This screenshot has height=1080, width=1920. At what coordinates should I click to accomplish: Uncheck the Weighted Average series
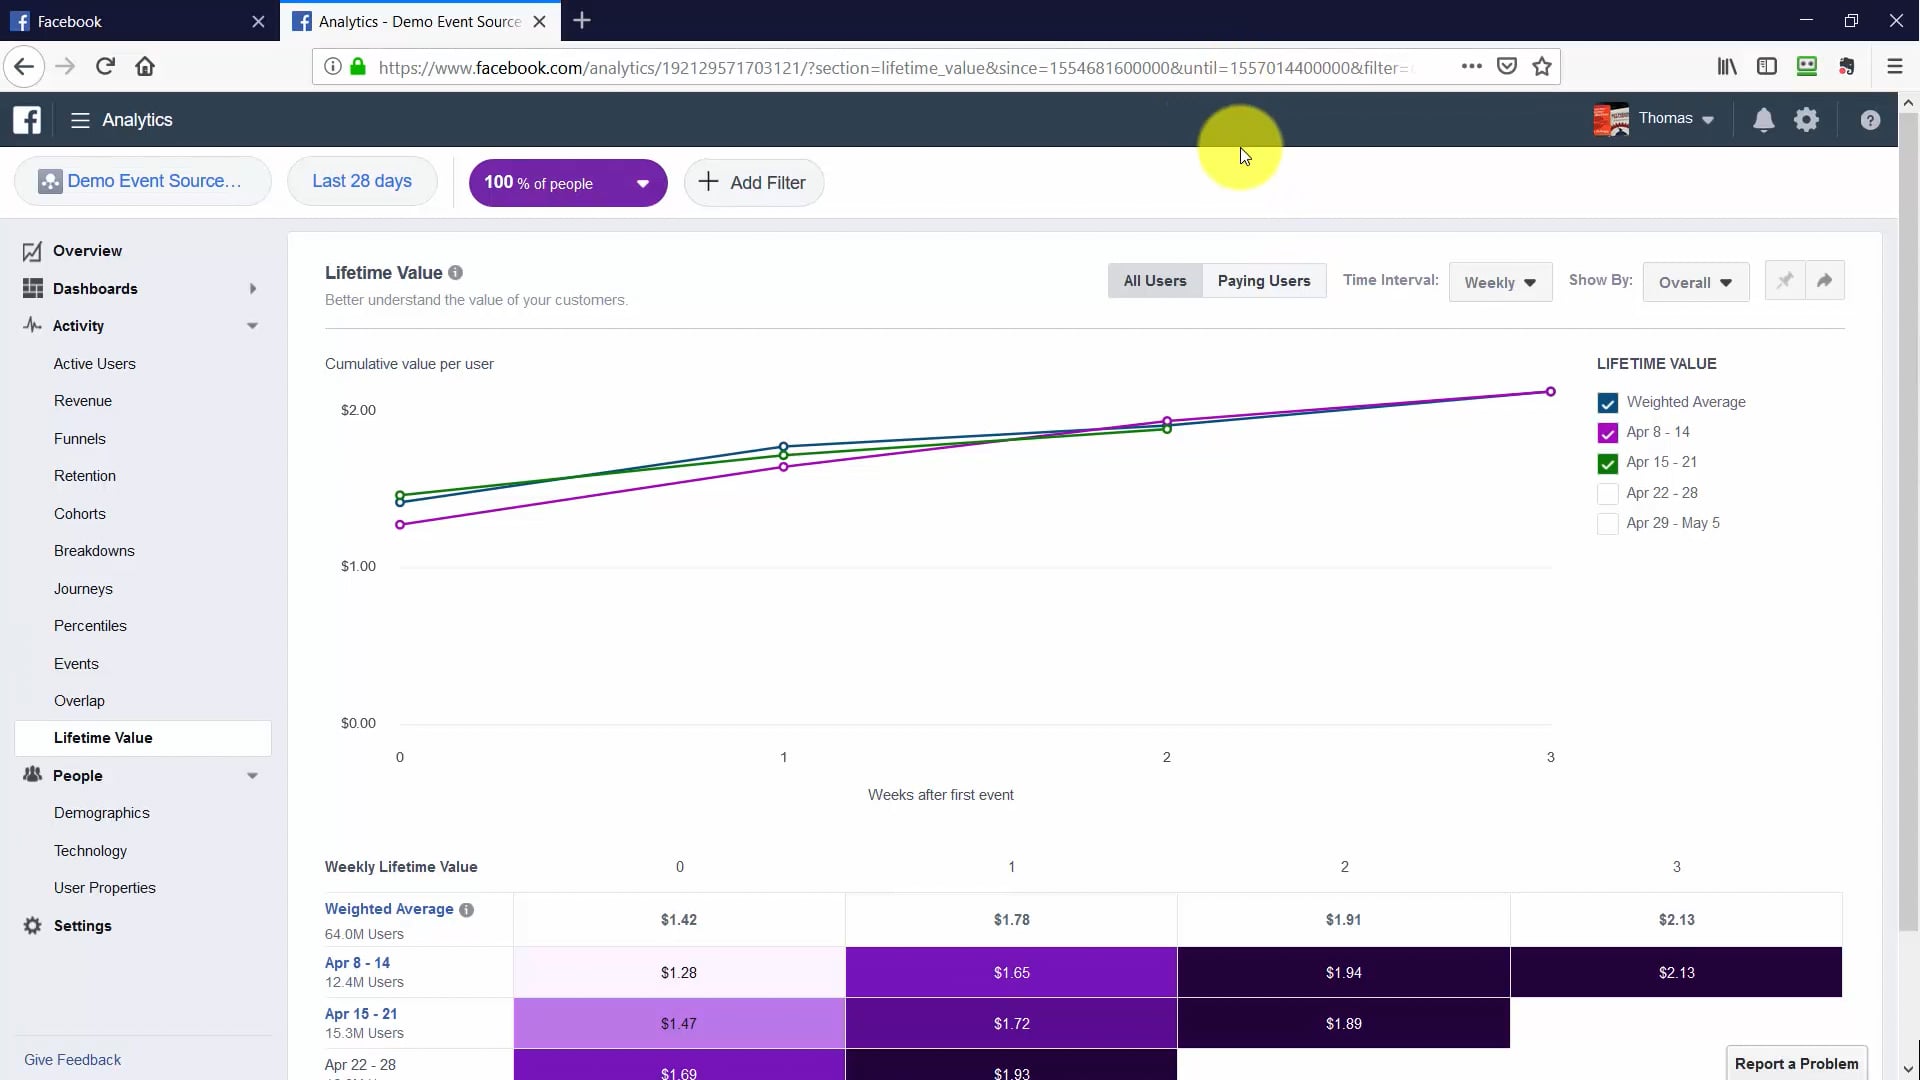[1607, 403]
